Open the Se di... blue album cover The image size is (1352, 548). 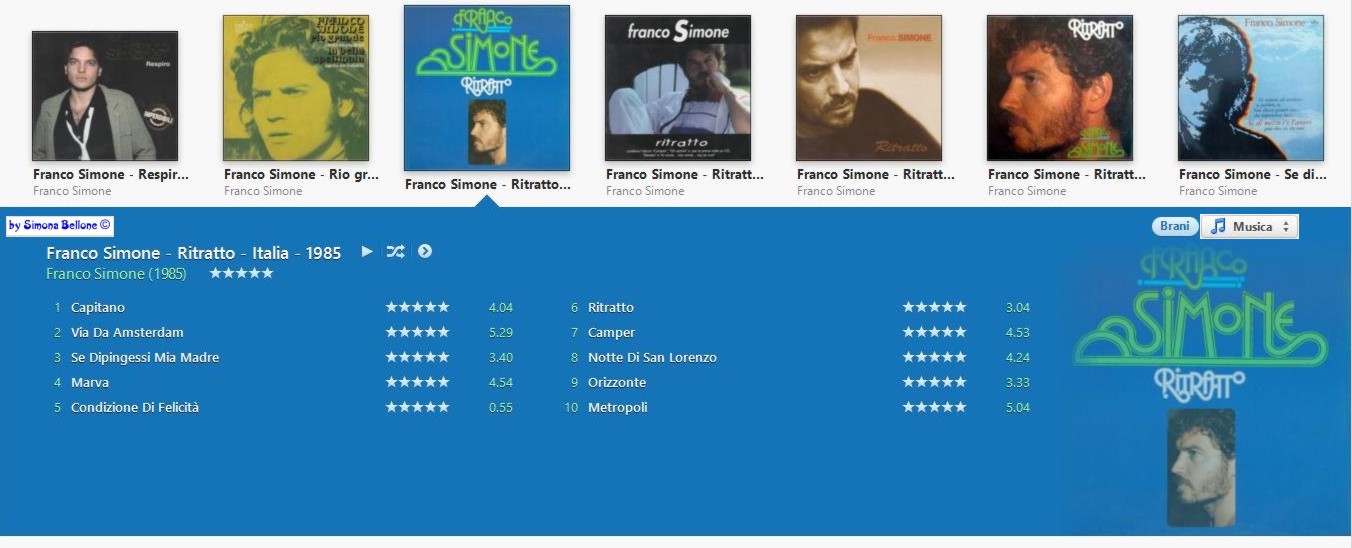point(1251,88)
